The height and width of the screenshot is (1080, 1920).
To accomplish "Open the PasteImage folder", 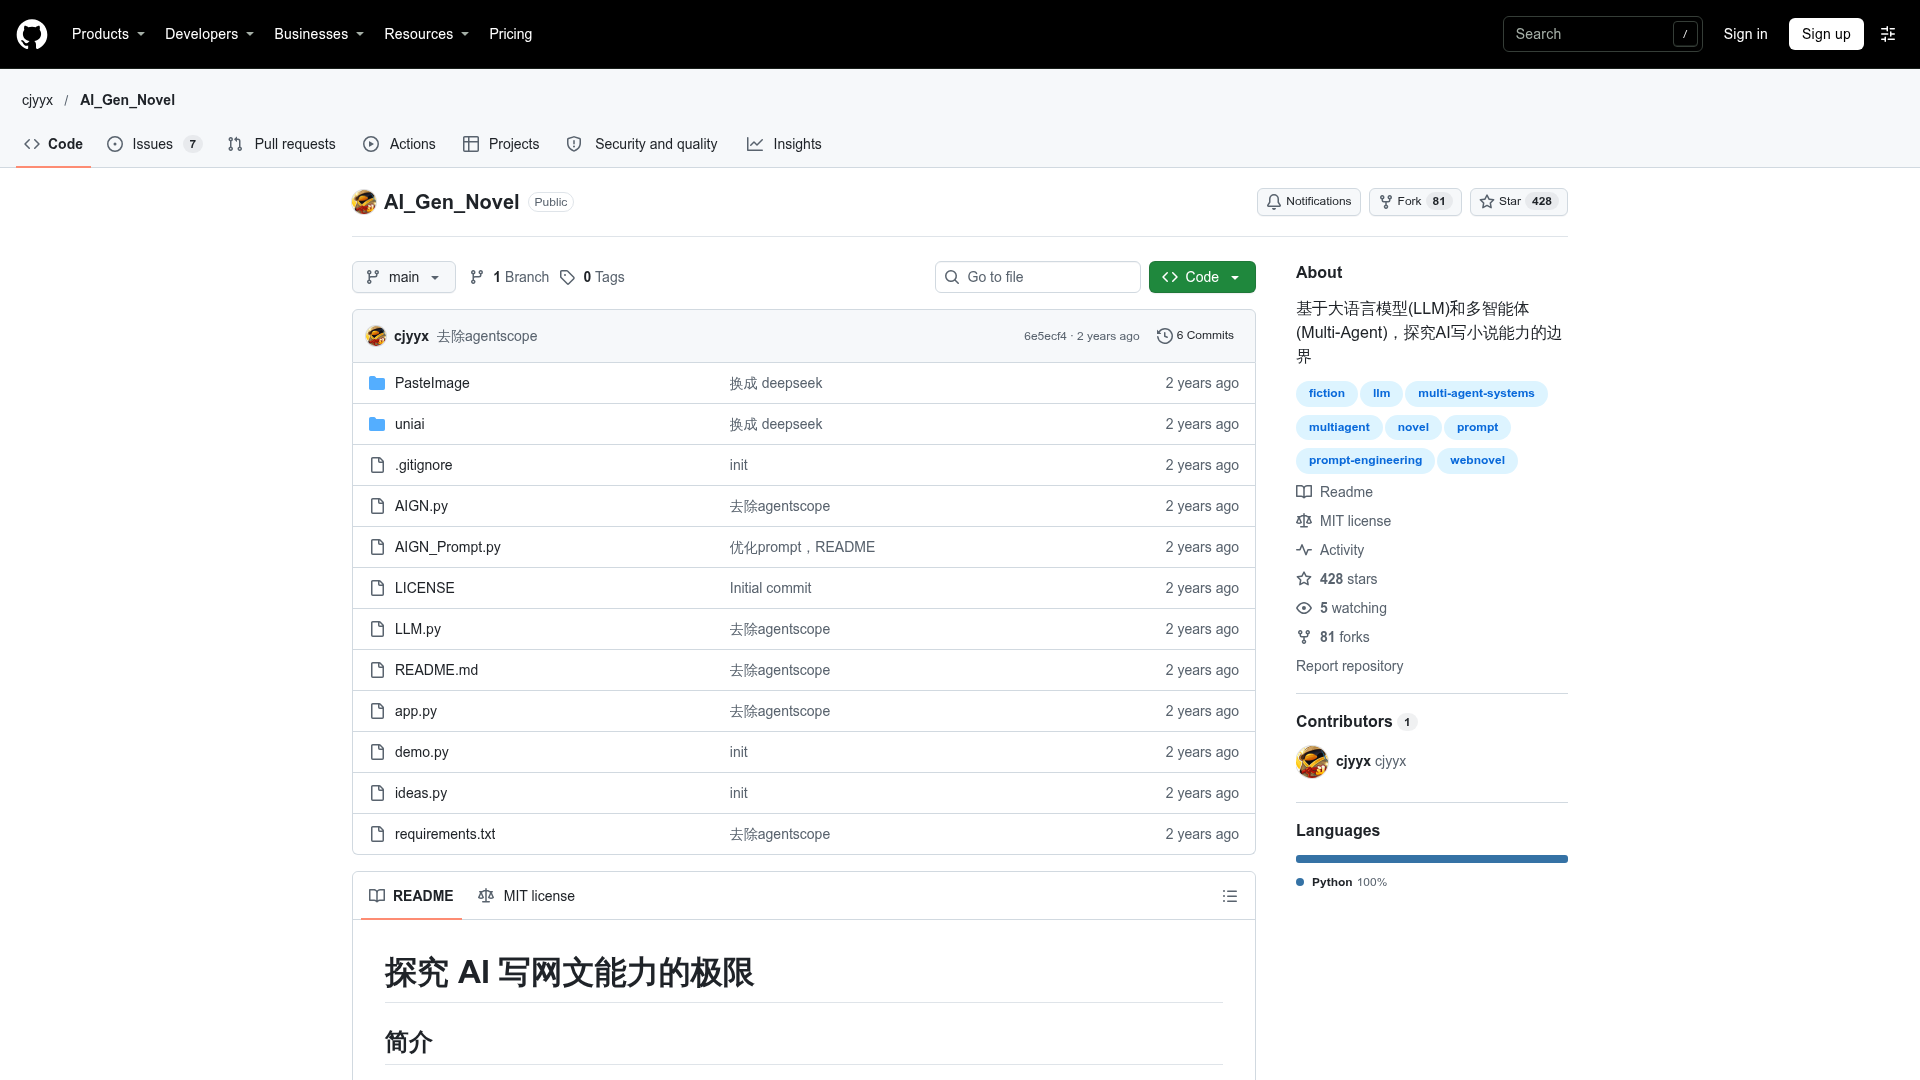I will point(432,383).
